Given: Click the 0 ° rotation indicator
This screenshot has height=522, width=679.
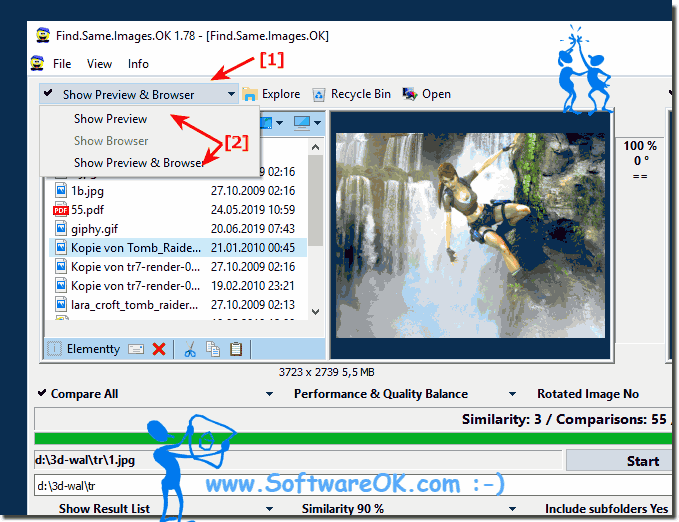Looking at the screenshot, I should [641, 161].
